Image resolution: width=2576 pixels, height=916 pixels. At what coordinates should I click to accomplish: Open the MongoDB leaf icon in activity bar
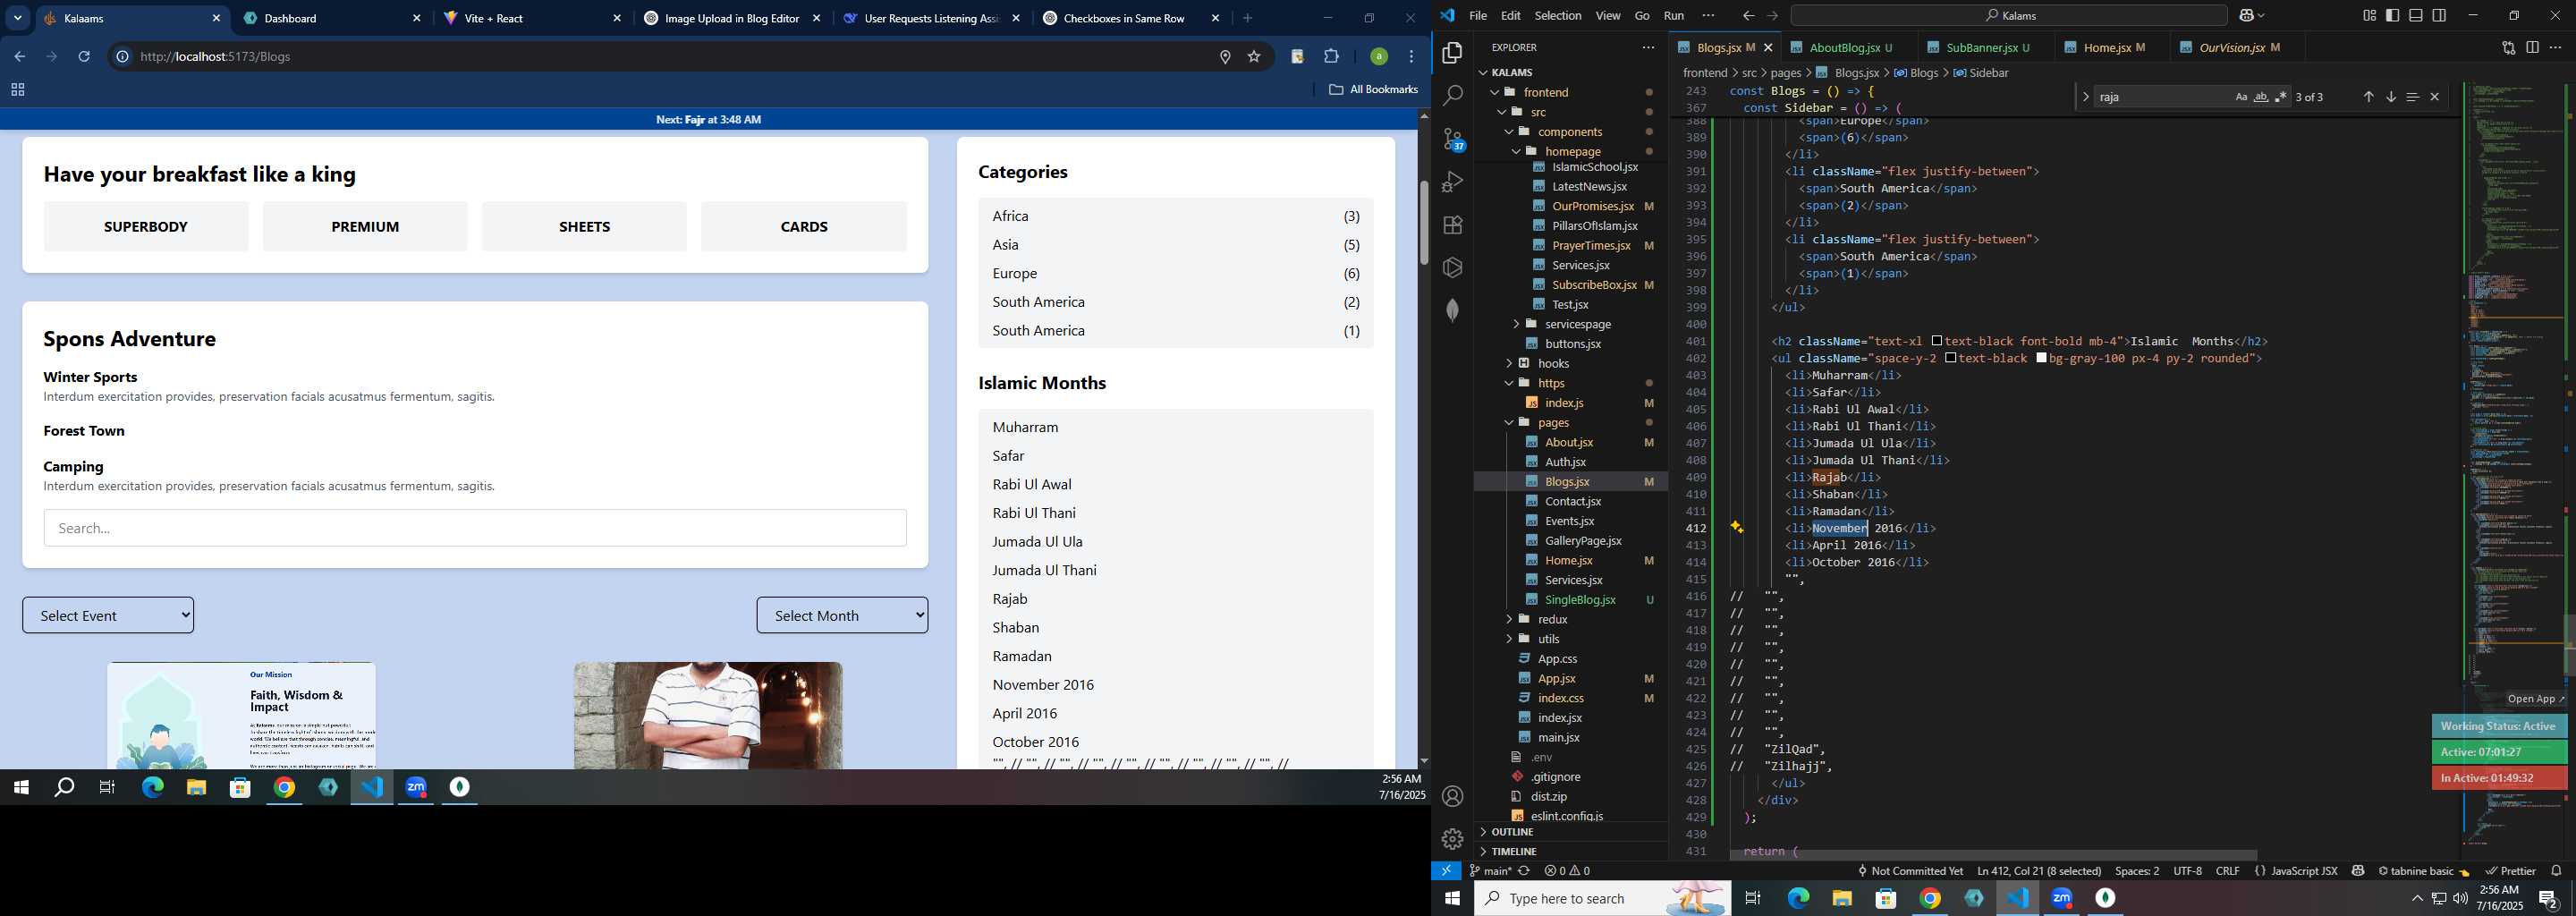(x=1452, y=310)
